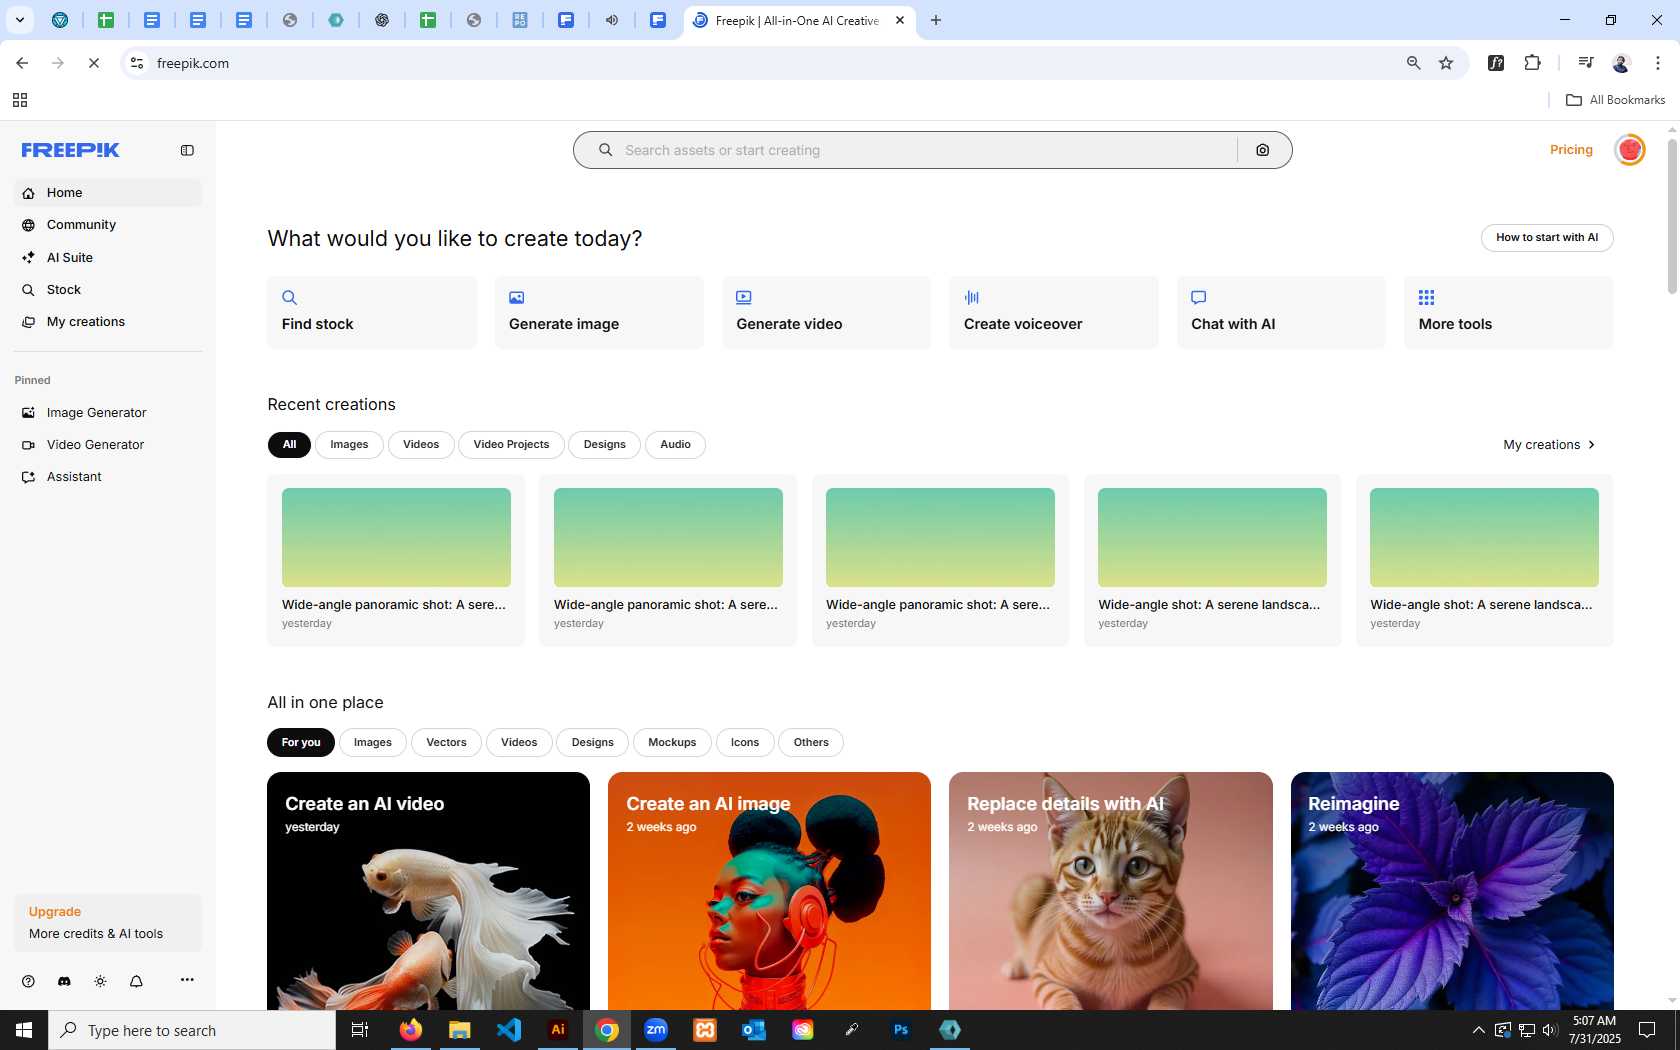Viewport: 1680px width, 1050px height.
Task: Select the Video Projects filter
Action: [511, 445]
